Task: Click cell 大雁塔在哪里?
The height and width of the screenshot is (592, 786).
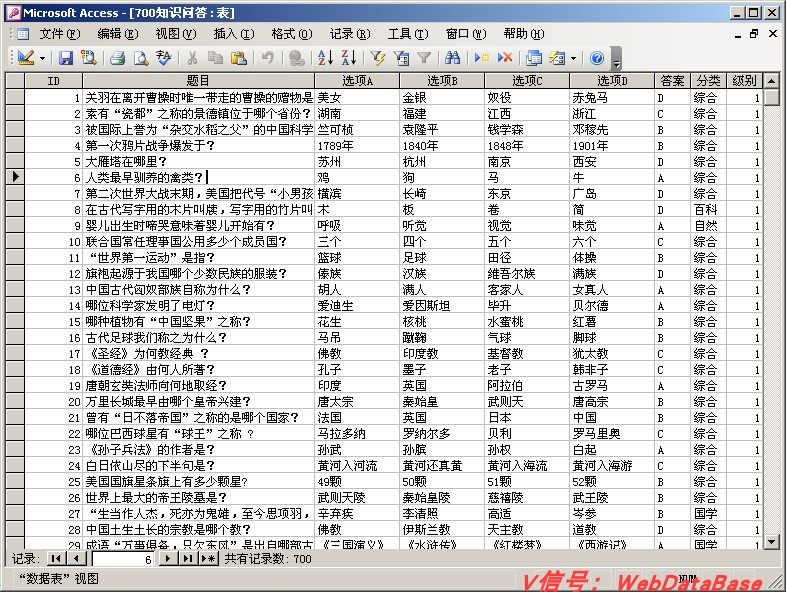Action: coord(199,161)
